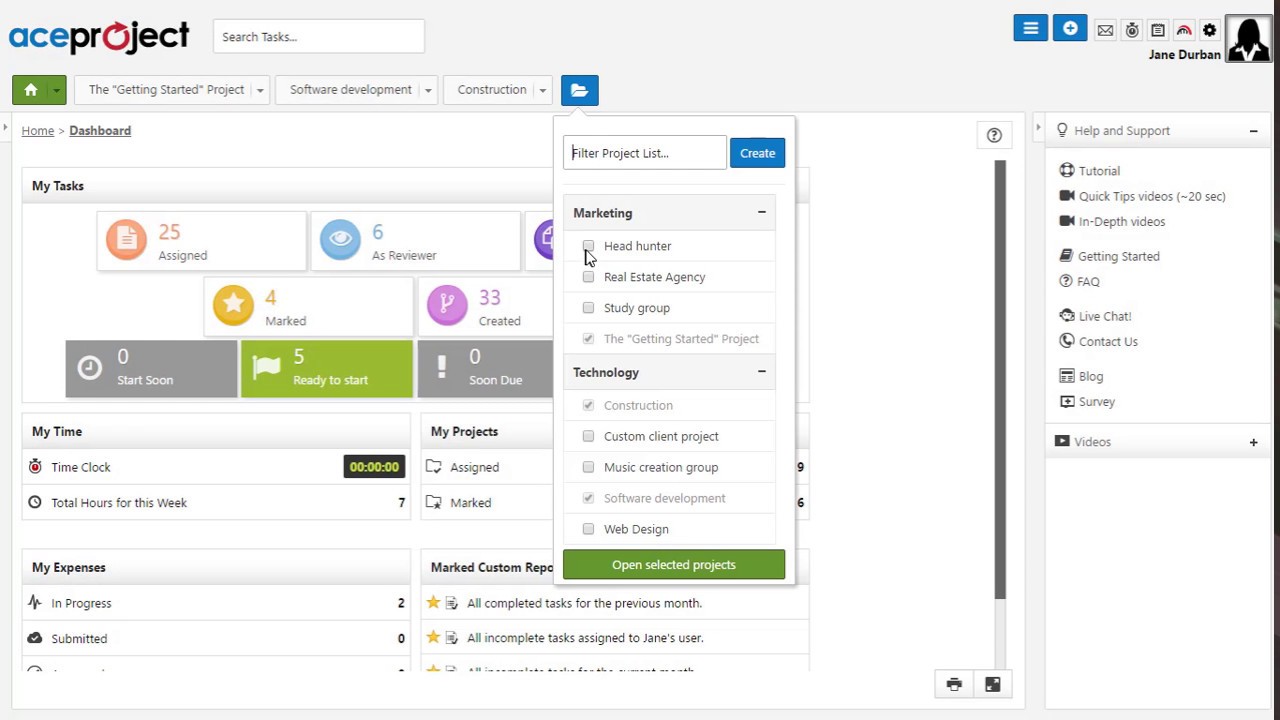Screen dimensions: 1280x720
Task: Open dropdown arrow of Software development tab
Action: coord(428,90)
